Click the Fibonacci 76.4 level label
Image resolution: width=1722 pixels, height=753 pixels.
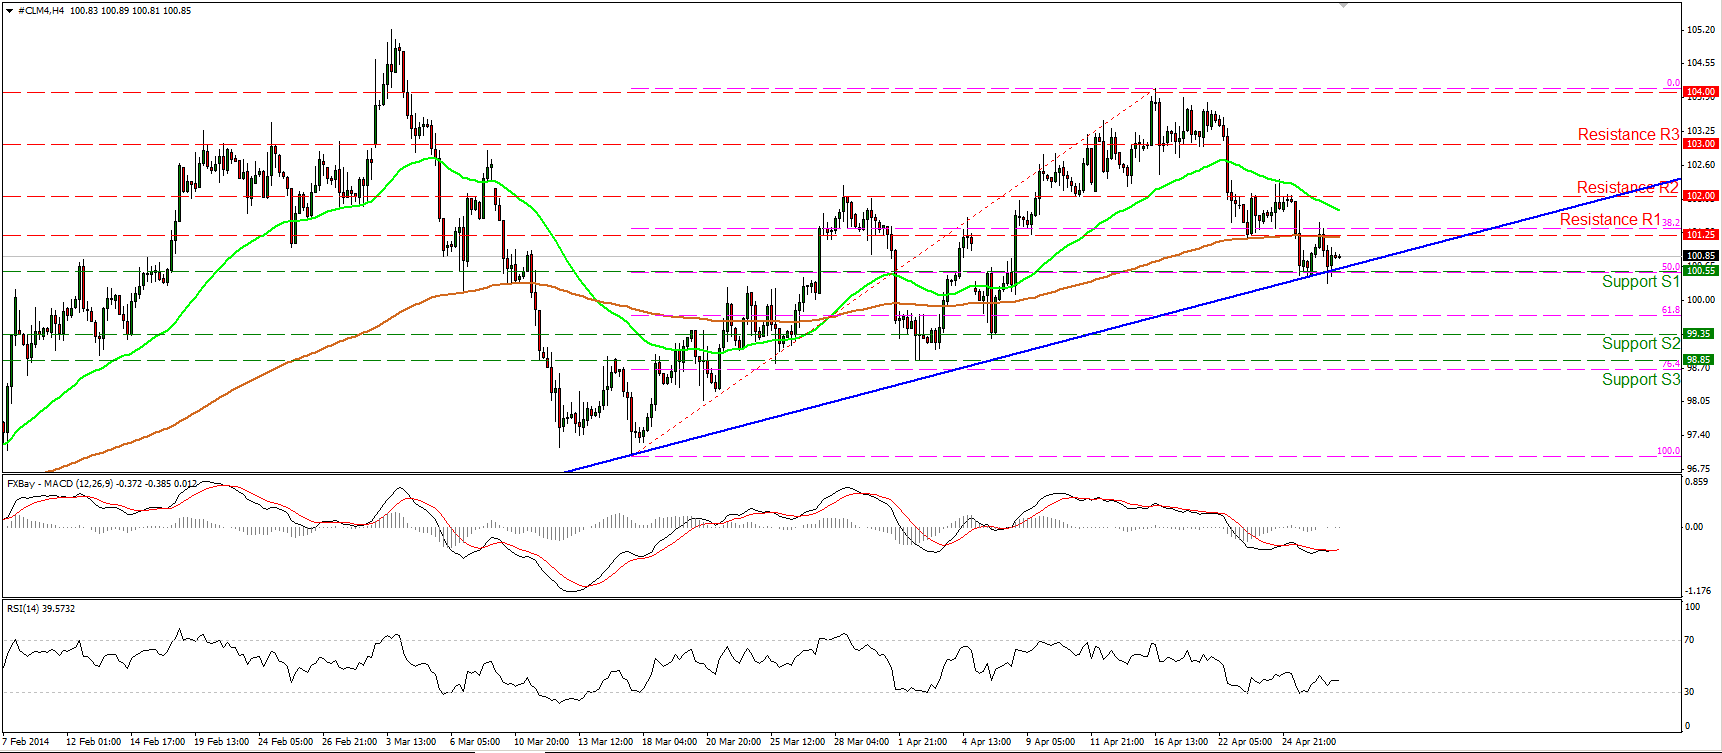1671,364
